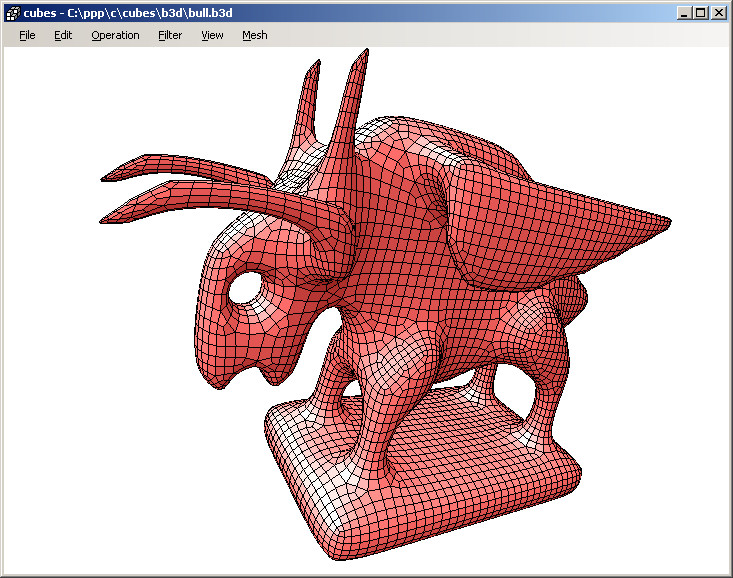Maximize the cubes window
Screen dimensions: 733x578
click(700, 13)
